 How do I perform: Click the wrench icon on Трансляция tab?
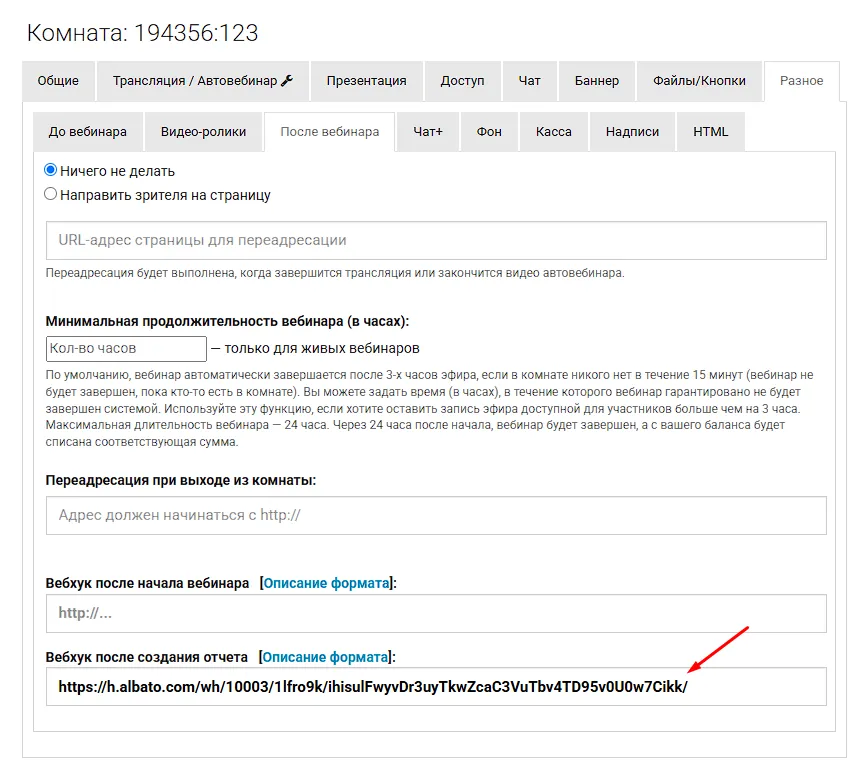tap(287, 81)
